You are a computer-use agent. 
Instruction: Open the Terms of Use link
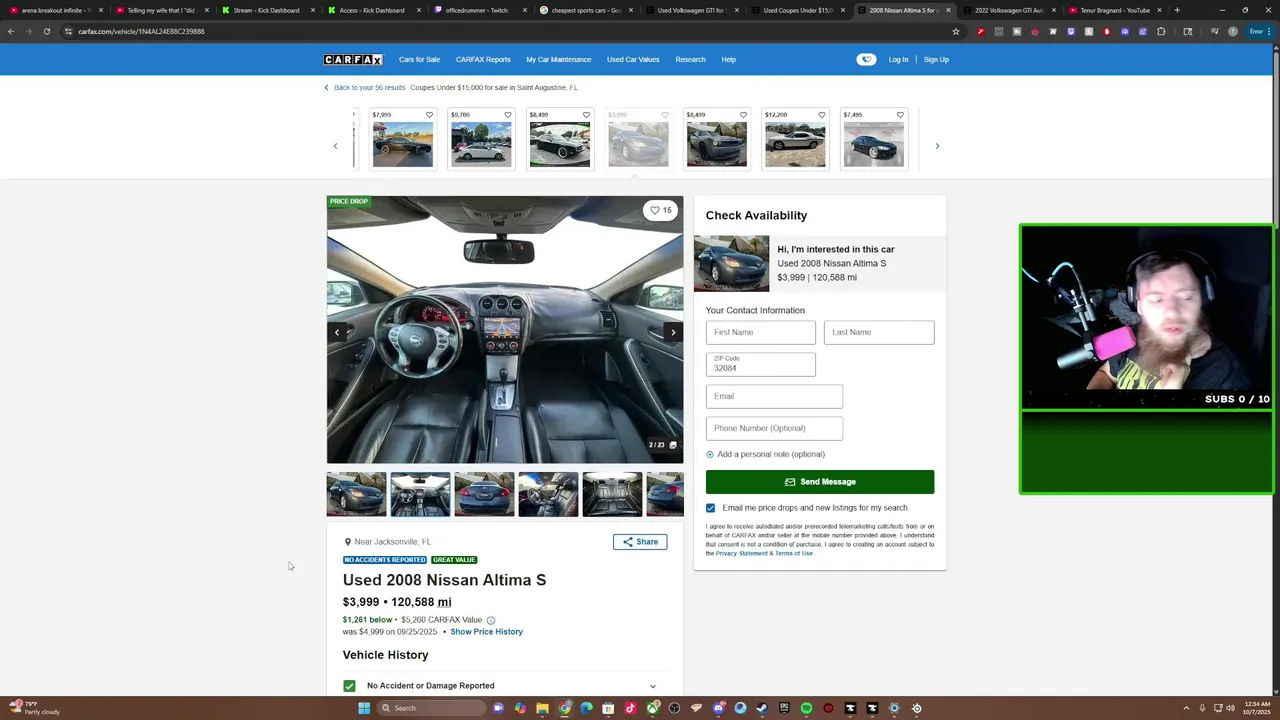pyautogui.click(x=793, y=553)
